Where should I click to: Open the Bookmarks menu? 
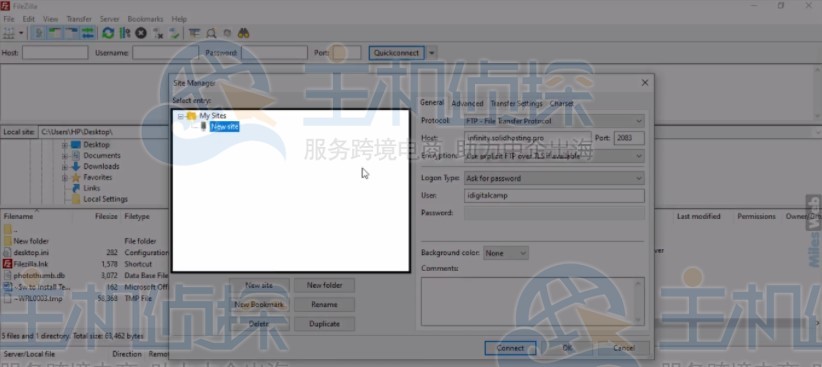click(145, 19)
